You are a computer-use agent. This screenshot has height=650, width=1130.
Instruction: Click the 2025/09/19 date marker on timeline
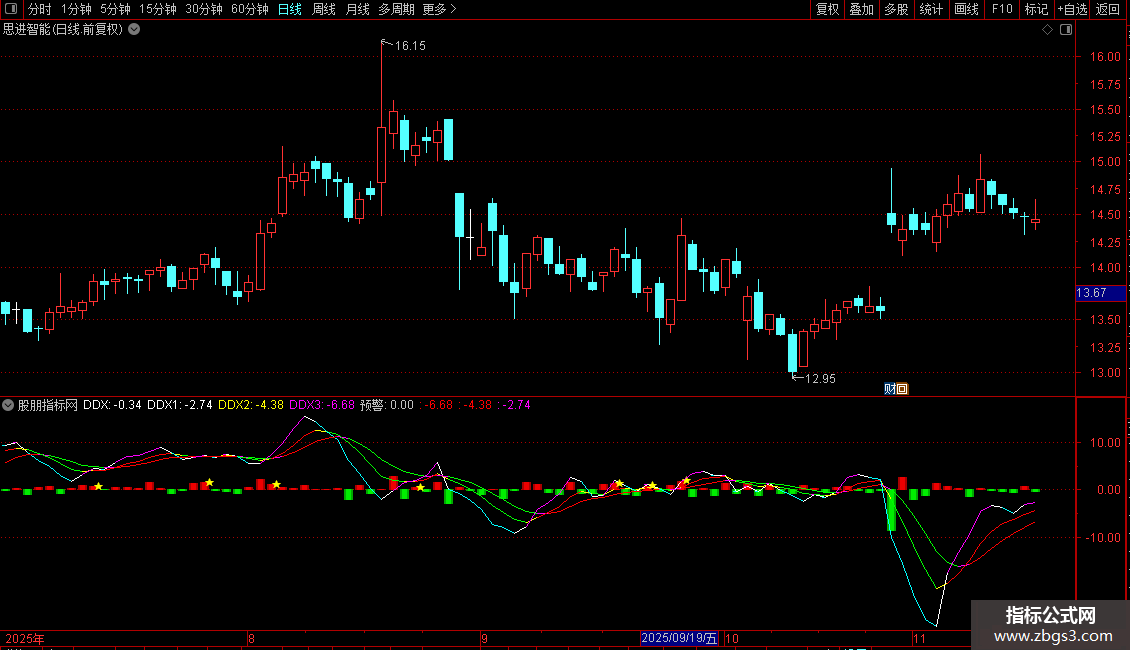pyautogui.click(x=680, y=638)
